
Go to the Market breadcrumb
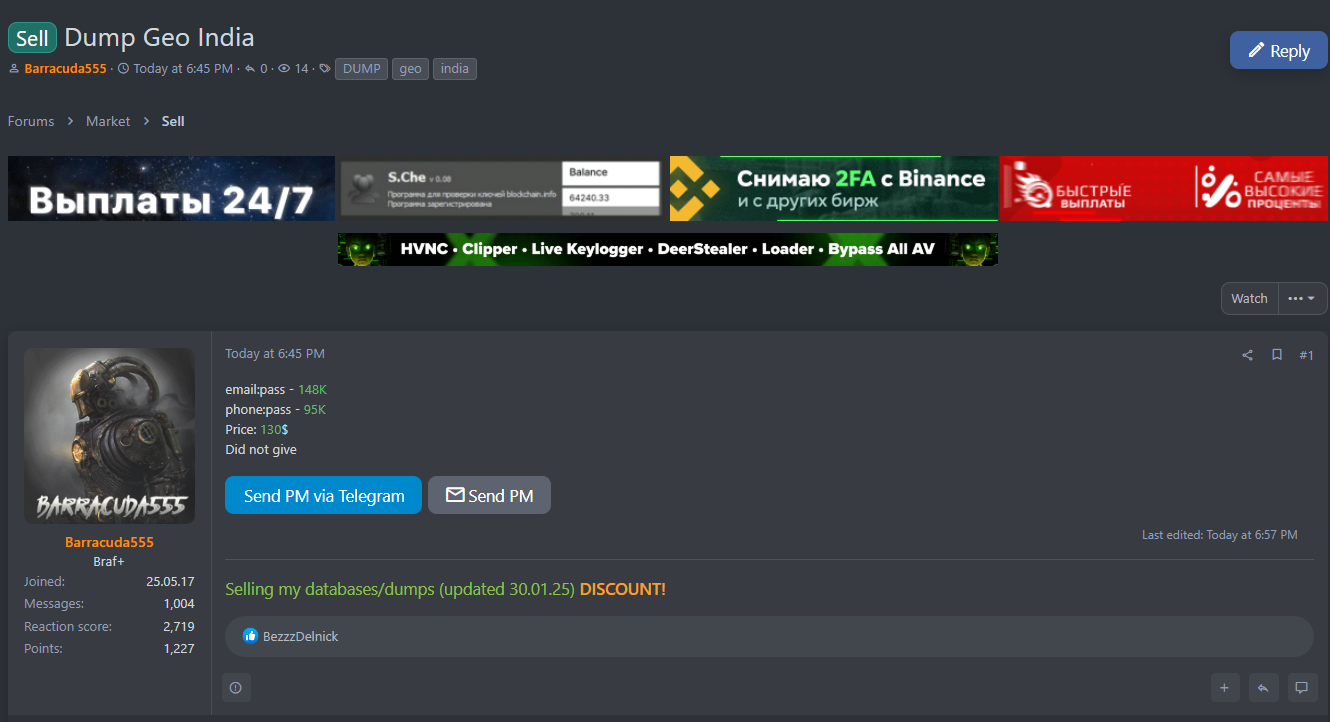coord(108,121)
